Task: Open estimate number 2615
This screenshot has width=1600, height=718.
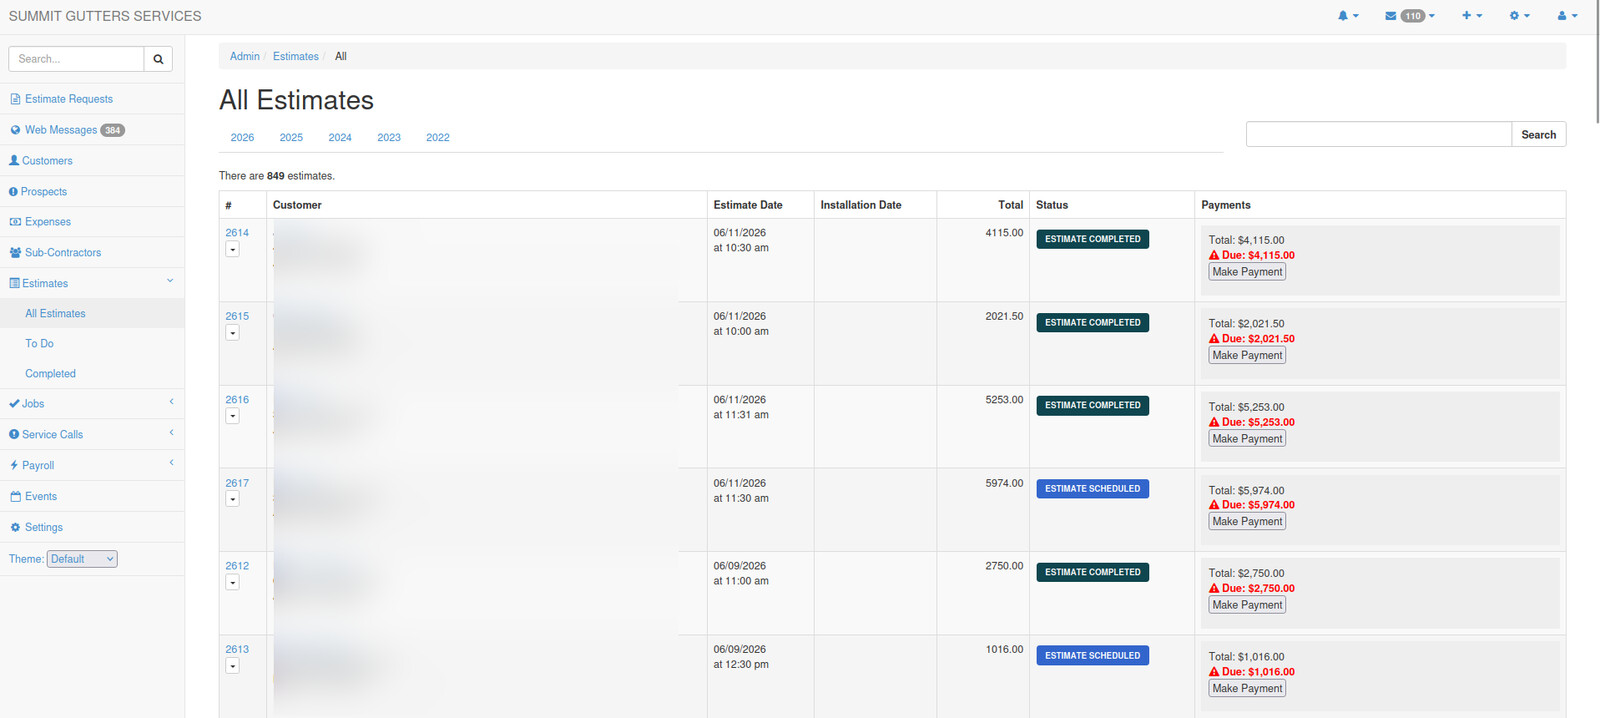Action: 237,316
